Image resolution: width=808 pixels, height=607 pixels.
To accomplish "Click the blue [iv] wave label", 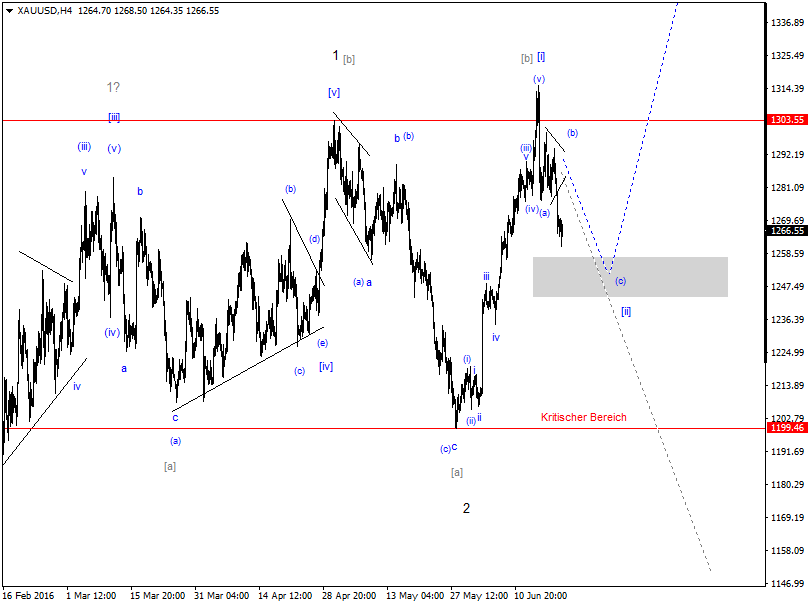I will tap(326, 366).
